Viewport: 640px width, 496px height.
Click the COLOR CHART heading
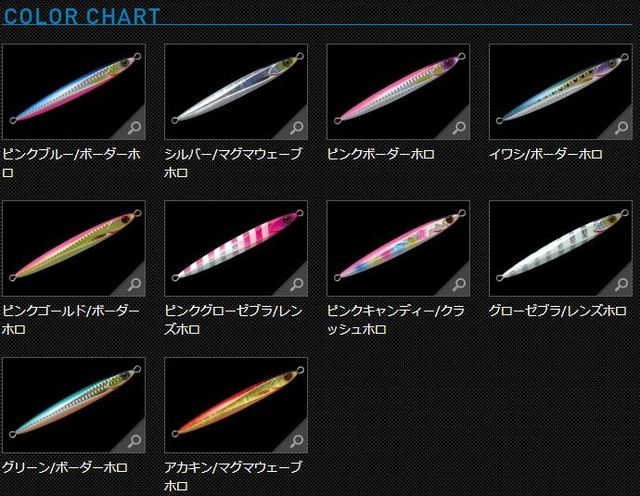(82, 16)
